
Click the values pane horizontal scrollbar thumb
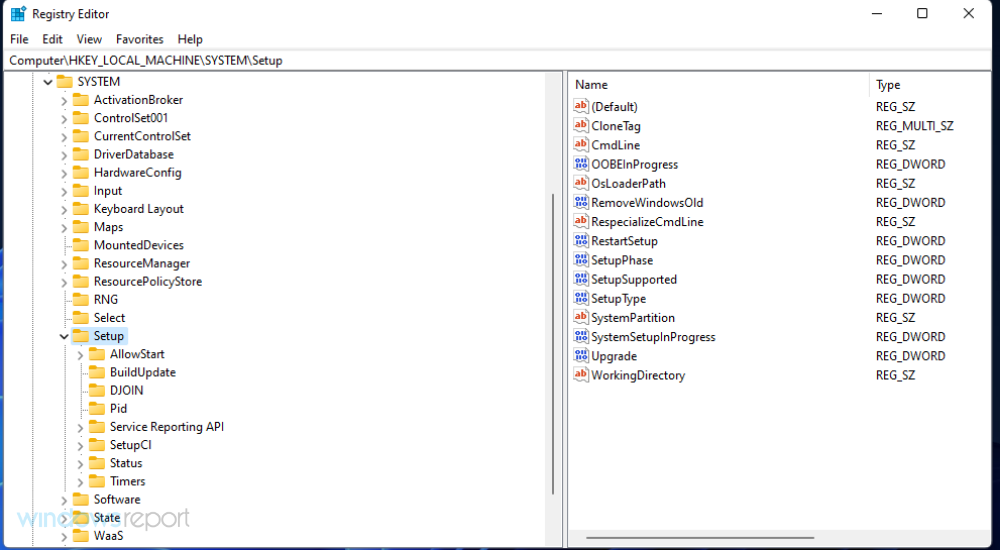700,537
